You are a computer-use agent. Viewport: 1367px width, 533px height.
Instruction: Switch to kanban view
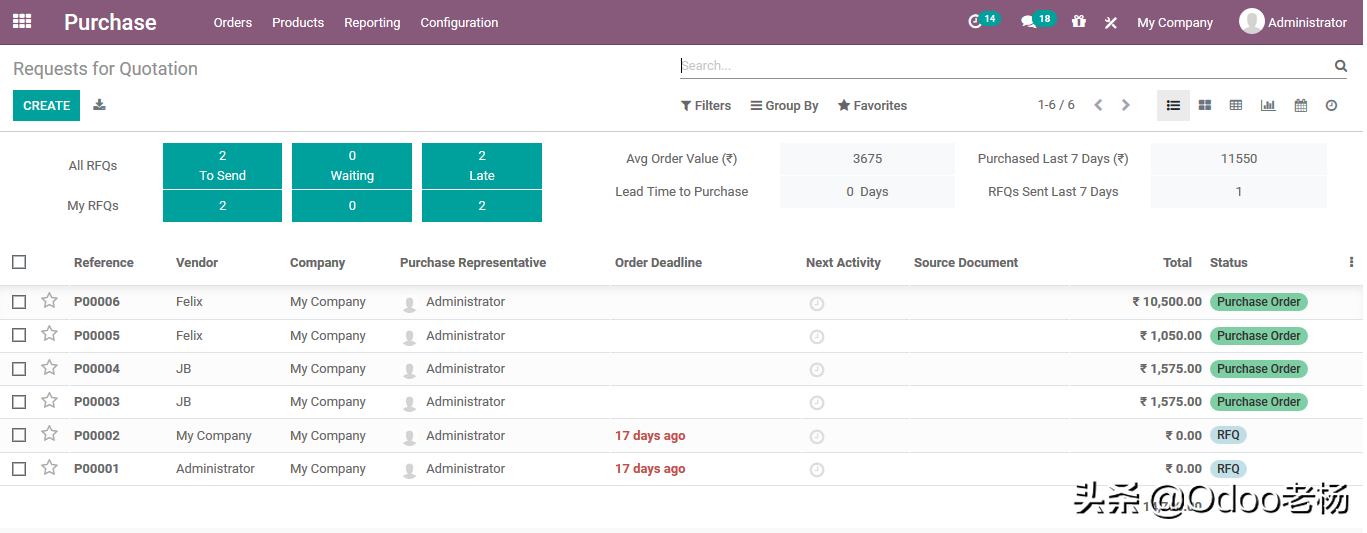[1205, 105]
